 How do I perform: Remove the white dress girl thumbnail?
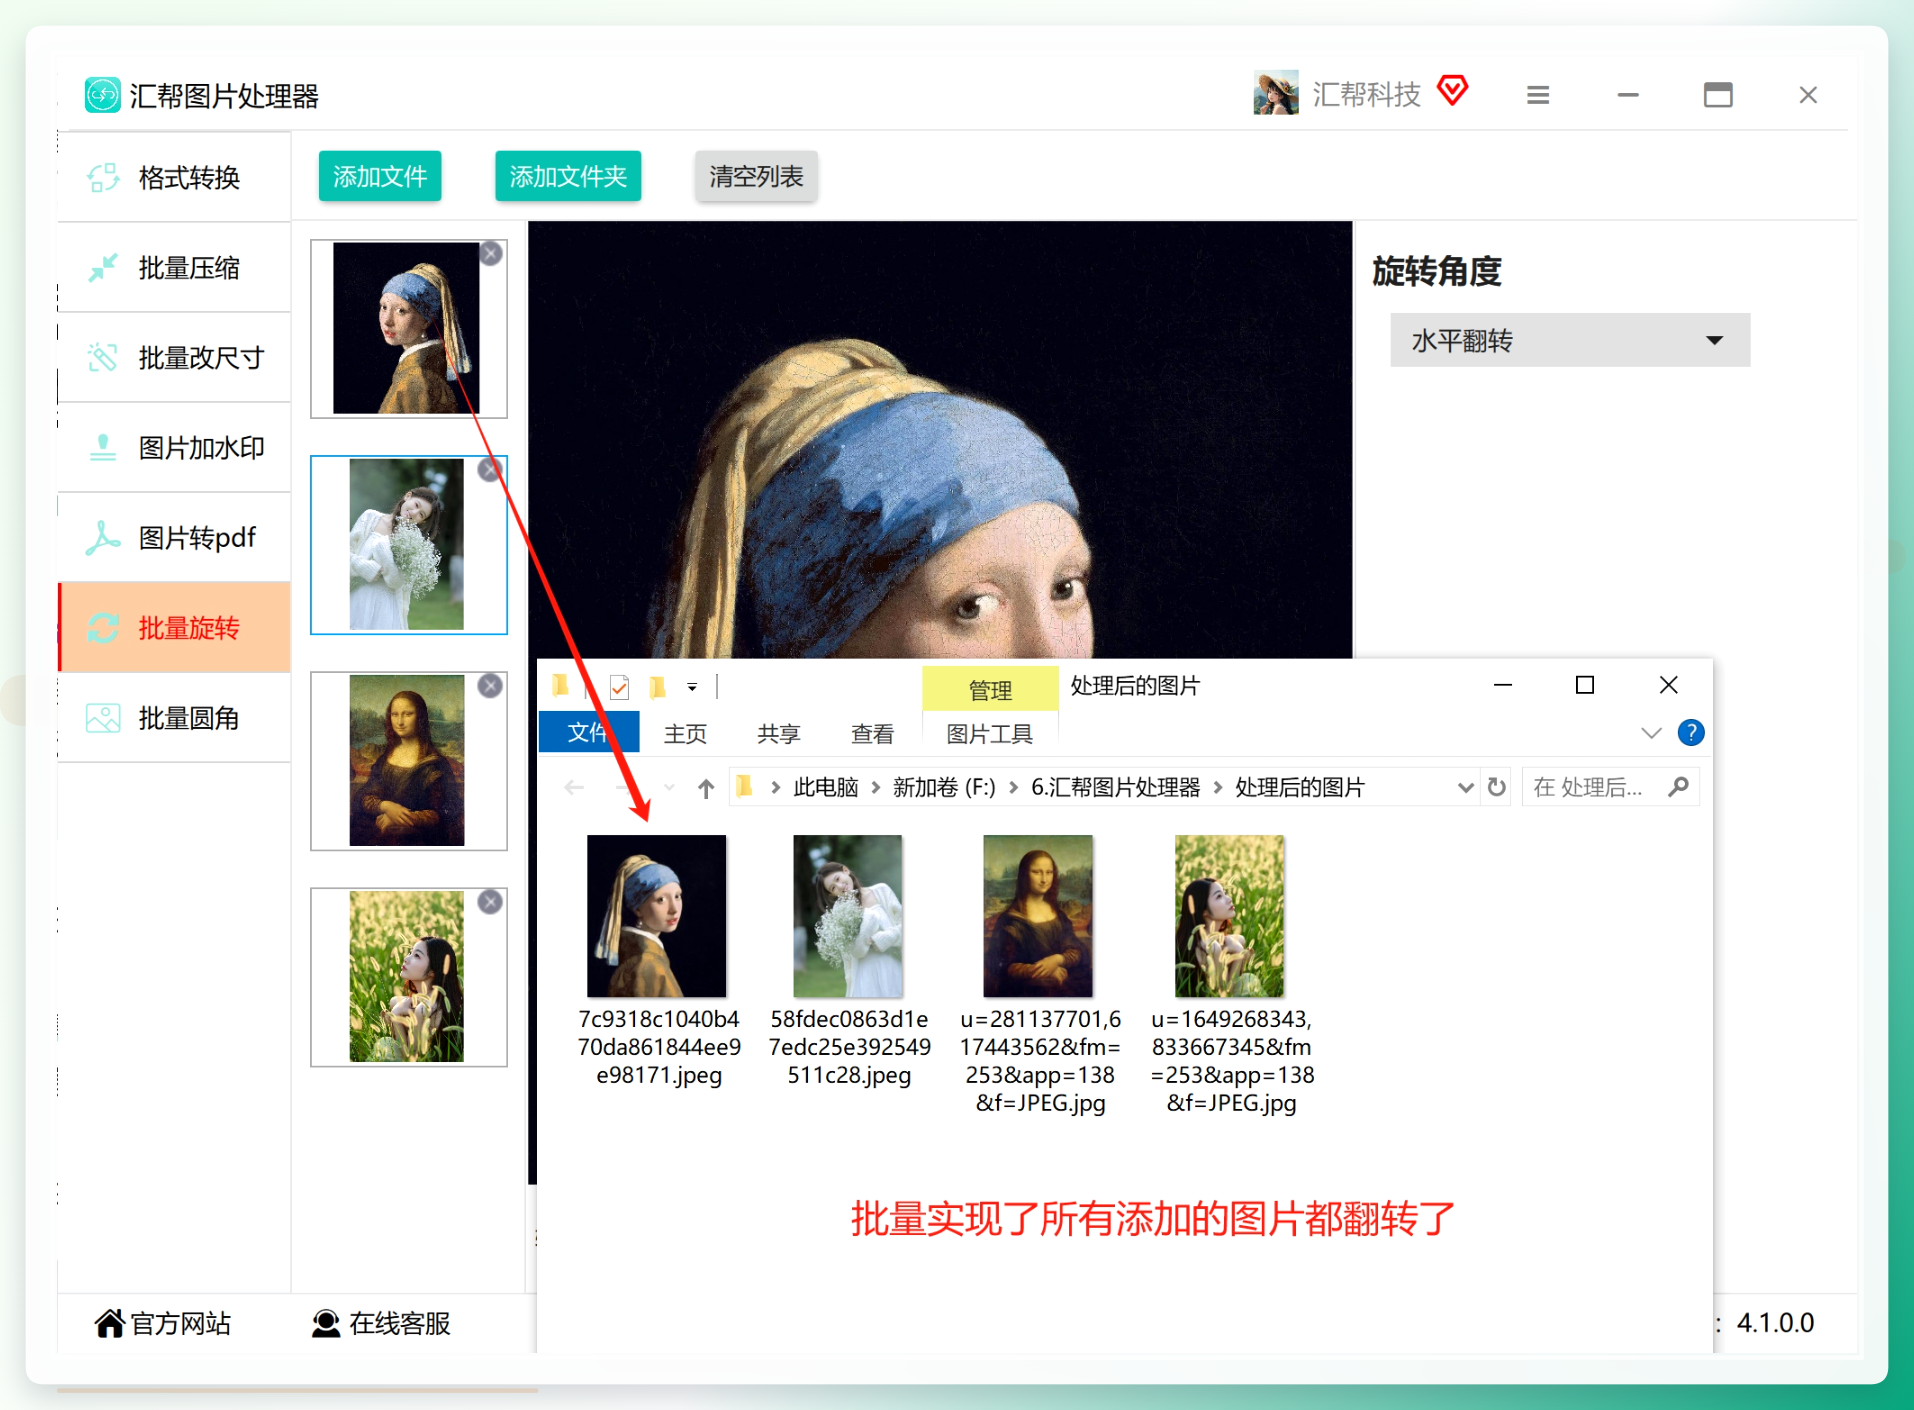click(x=490, y=470)
